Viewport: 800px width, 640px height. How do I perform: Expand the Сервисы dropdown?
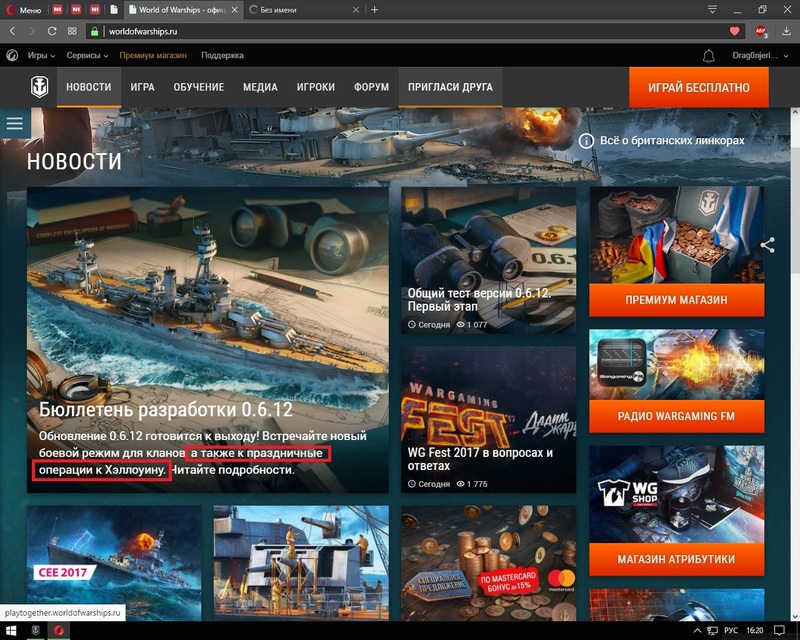coord(87,55)
